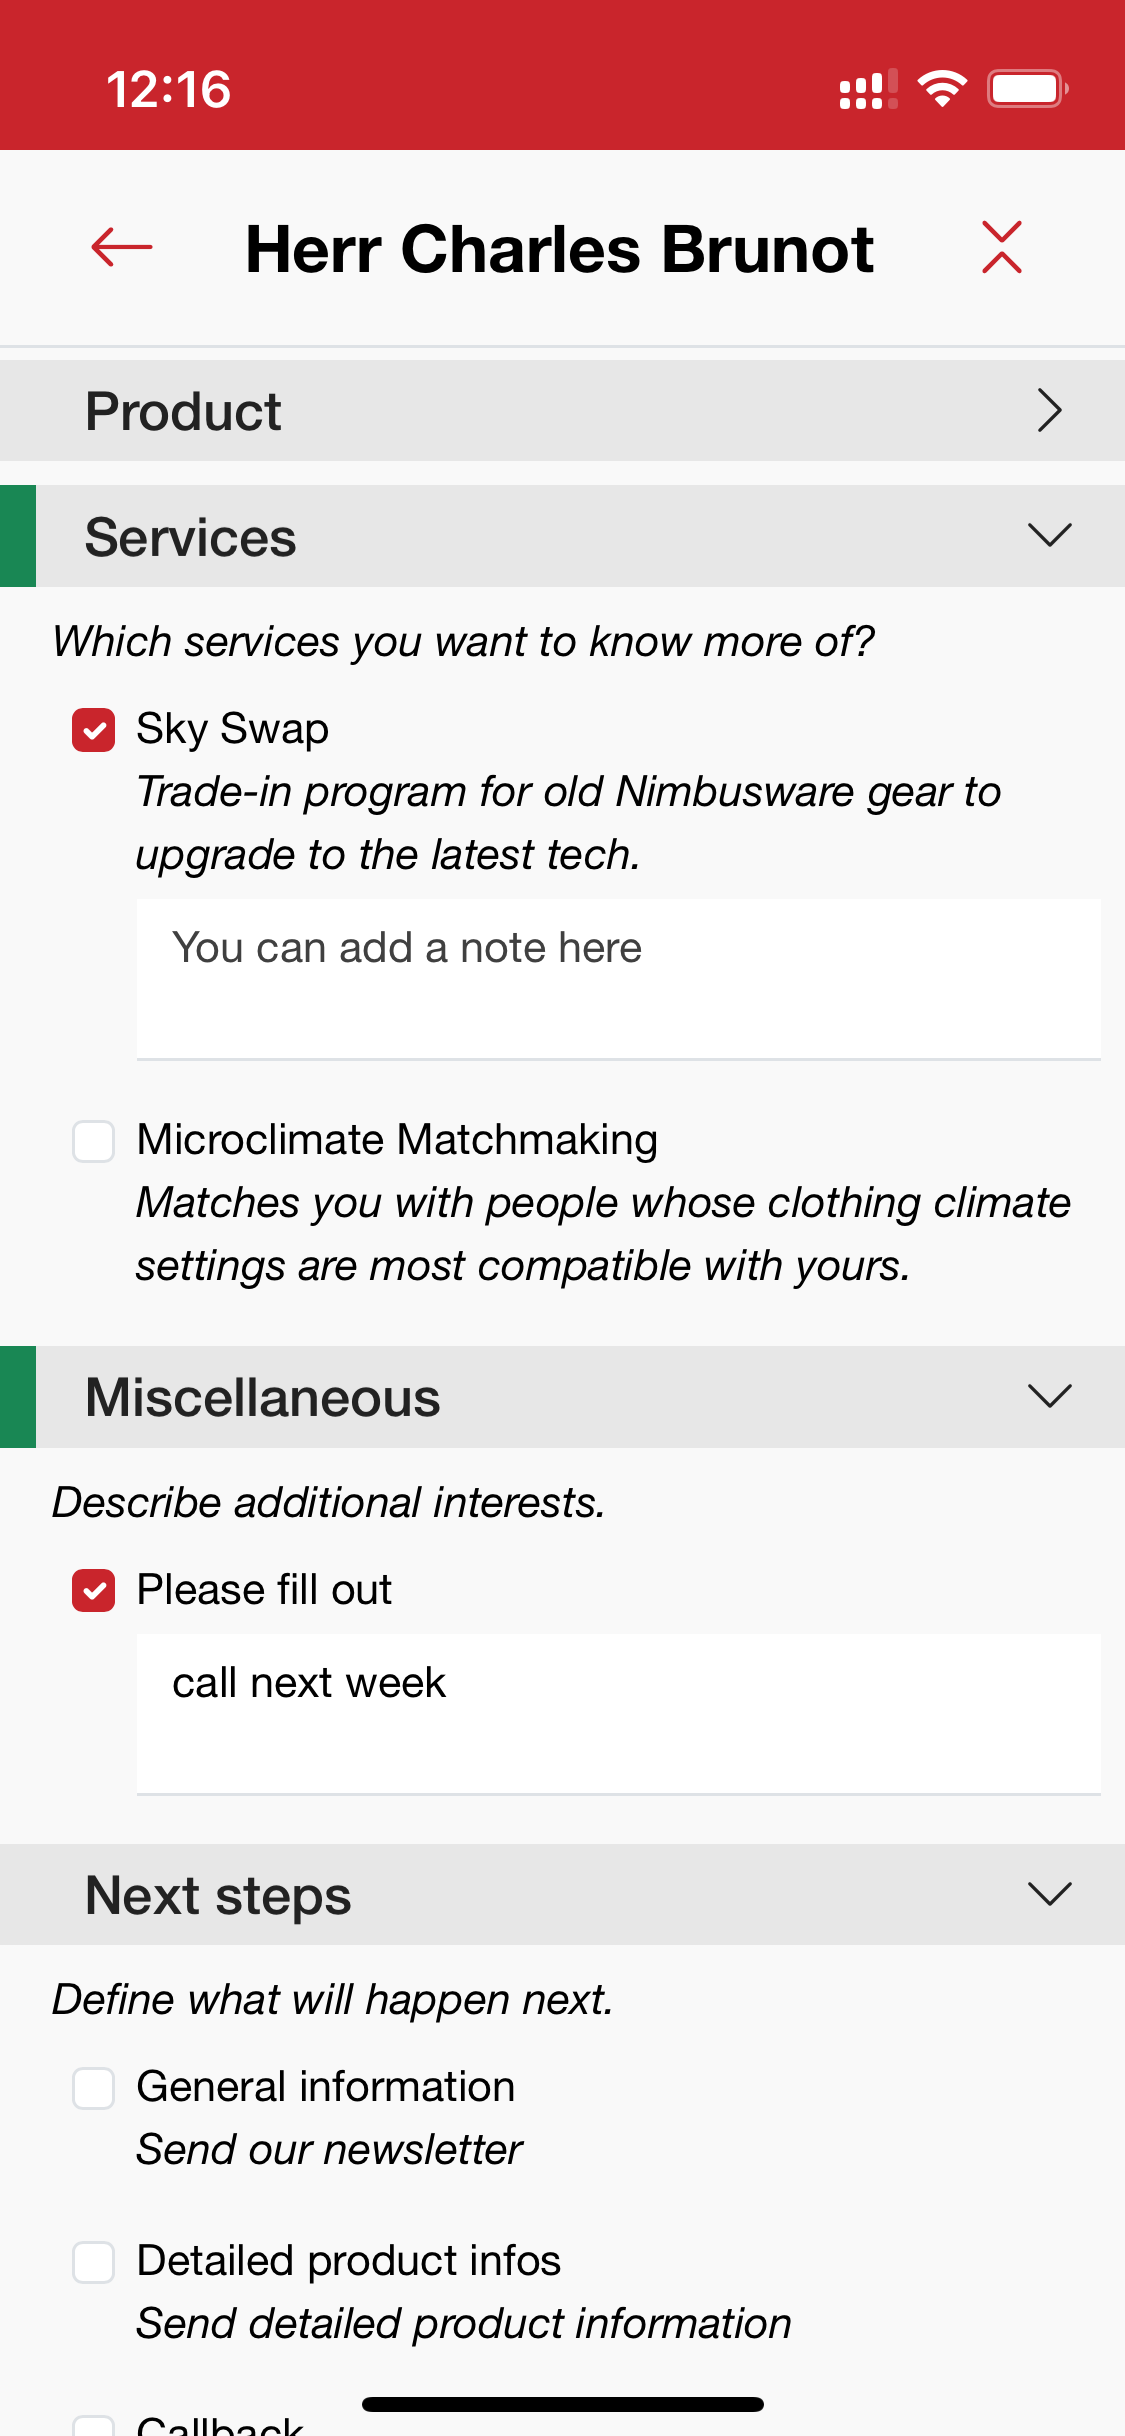Tap the cellular signal icon
Viewport: 1125px width, 2436px height.
[868, 89]
